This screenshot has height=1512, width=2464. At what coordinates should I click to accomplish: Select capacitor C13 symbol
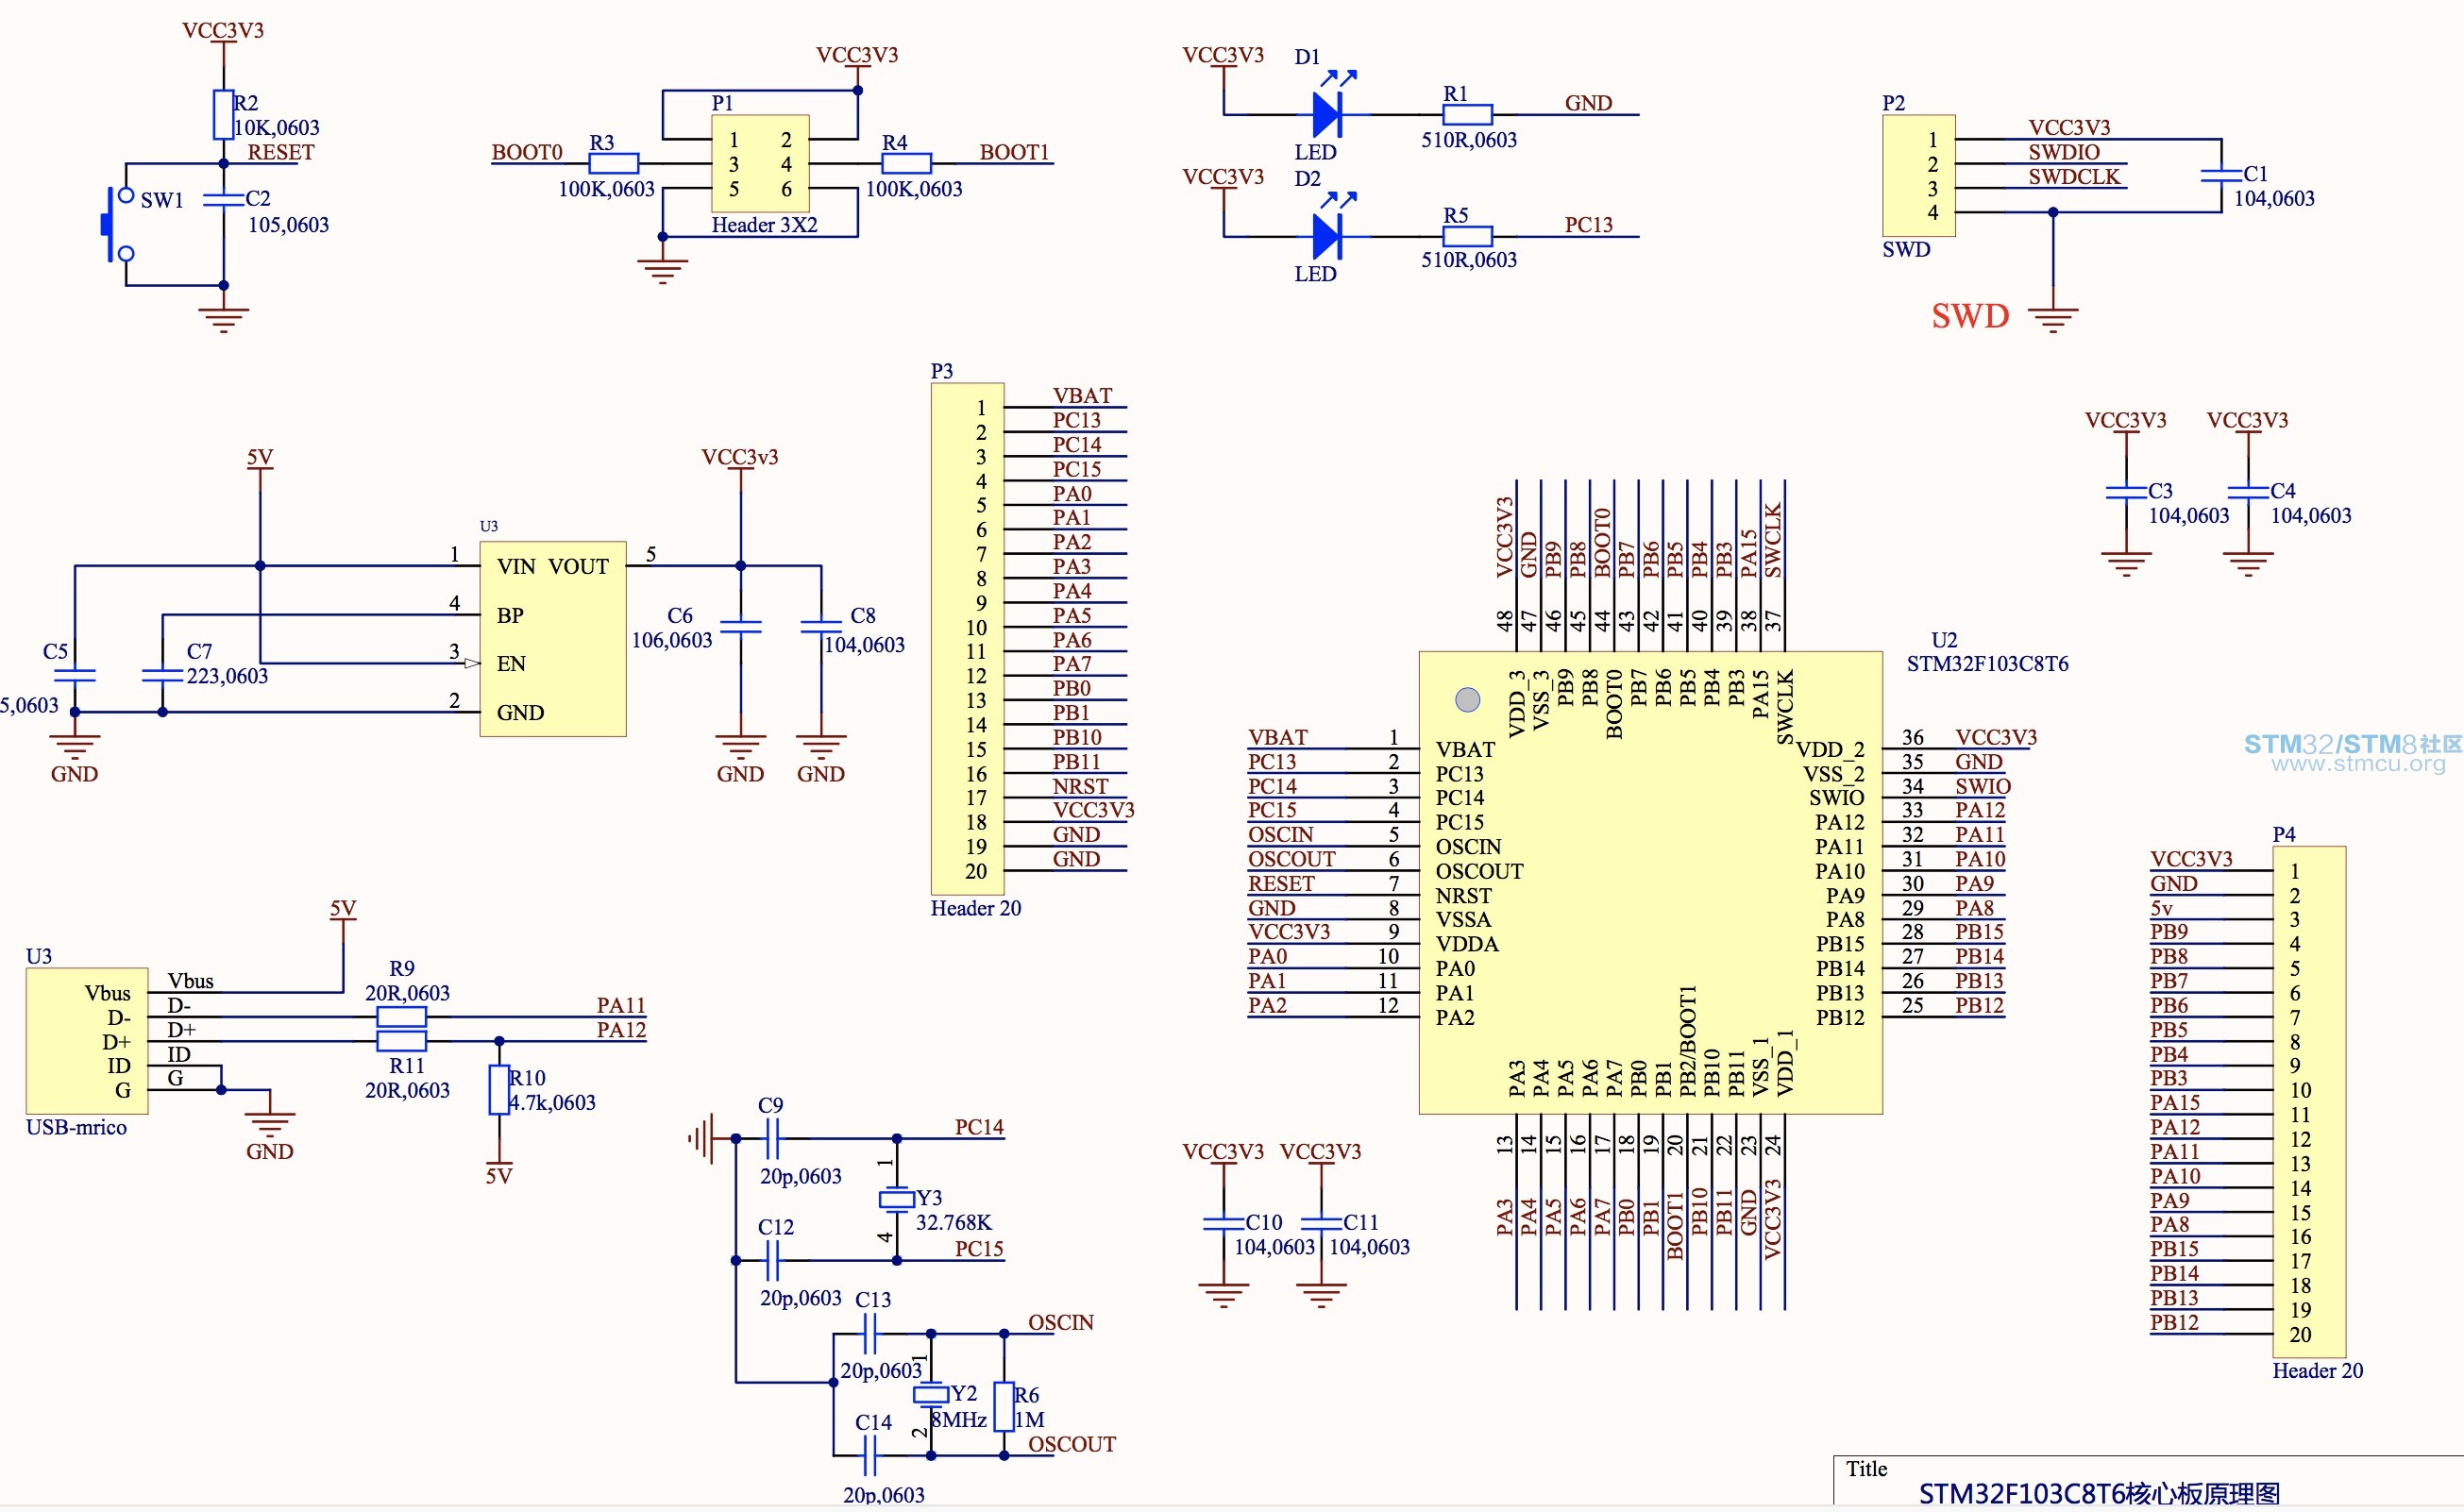869,1333
